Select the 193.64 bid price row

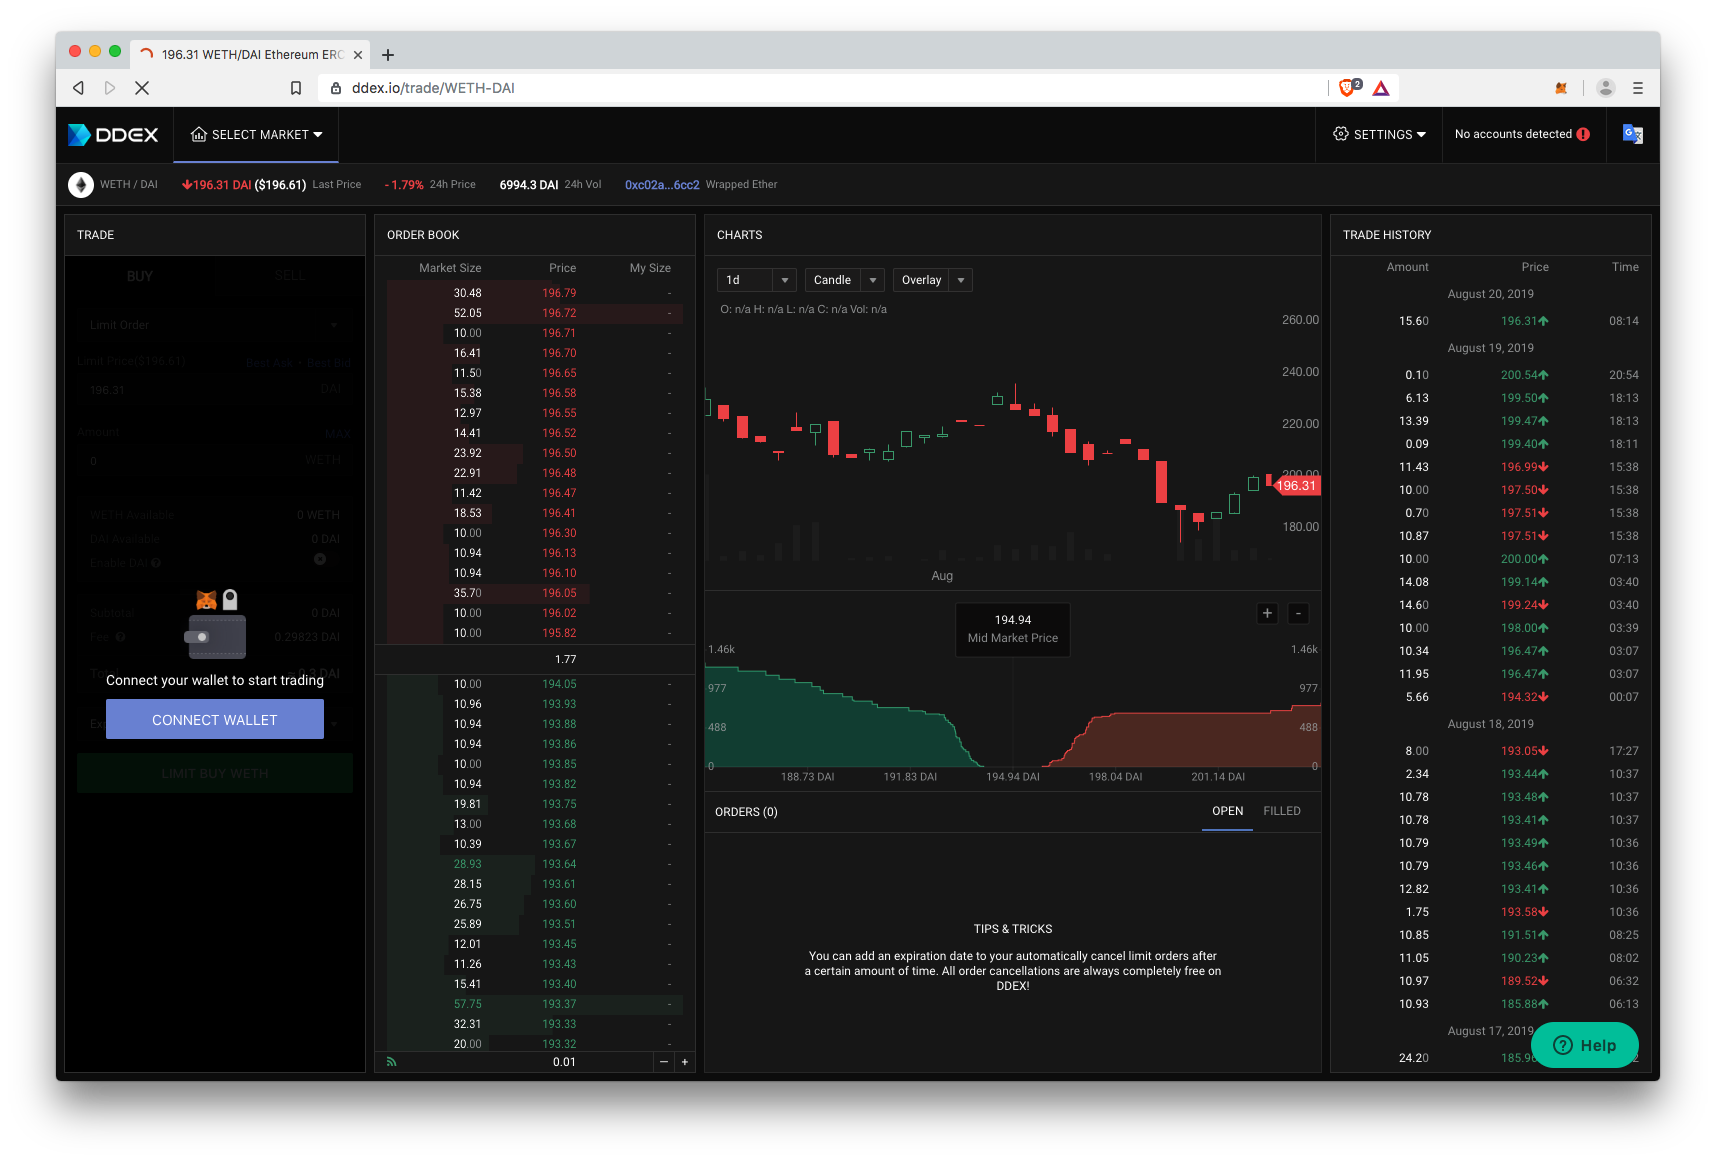[x=535, y=864]
